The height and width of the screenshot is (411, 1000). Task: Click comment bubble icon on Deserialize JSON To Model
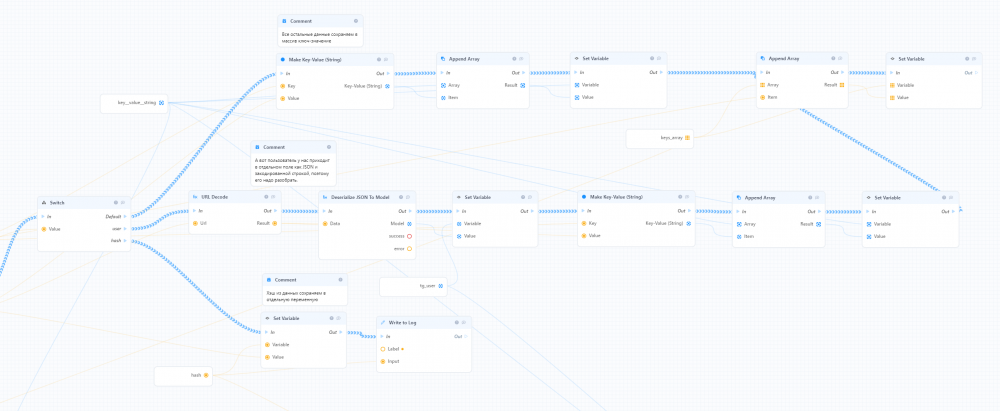408,197
